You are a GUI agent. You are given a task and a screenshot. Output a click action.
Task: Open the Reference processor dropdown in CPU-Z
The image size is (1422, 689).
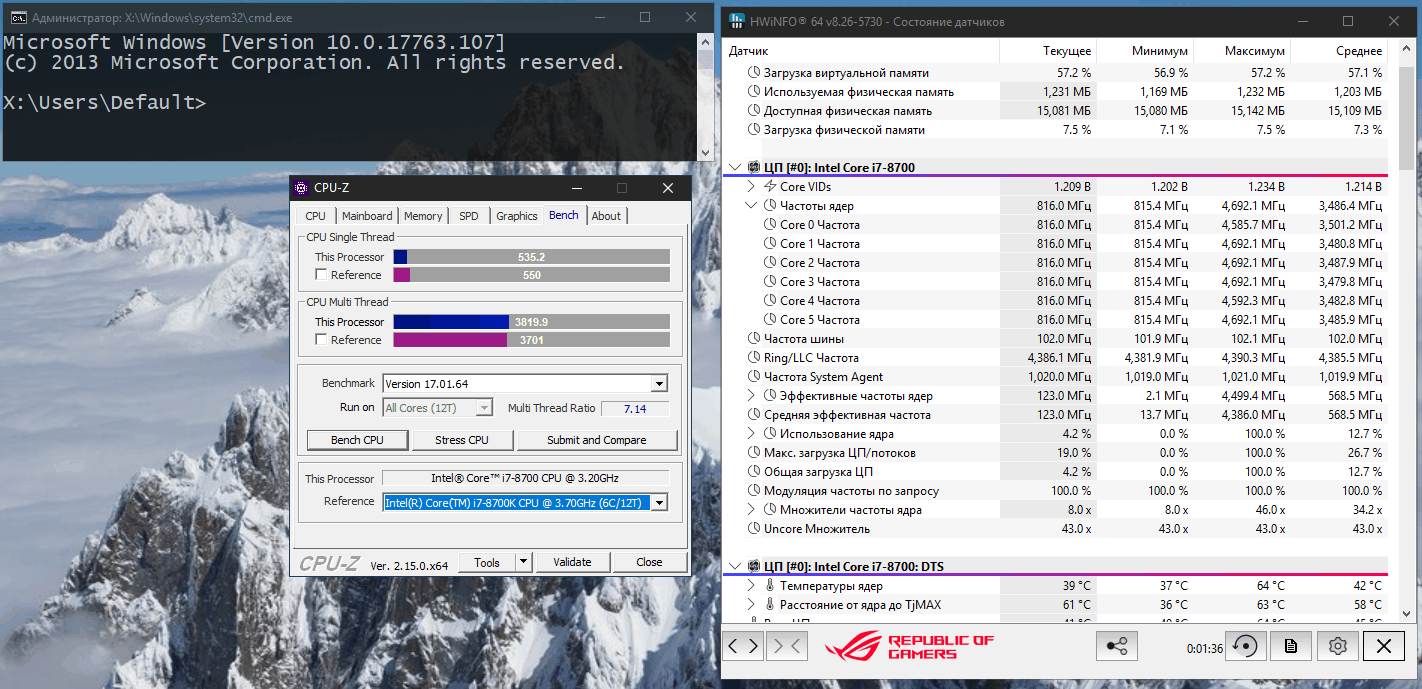659,503
